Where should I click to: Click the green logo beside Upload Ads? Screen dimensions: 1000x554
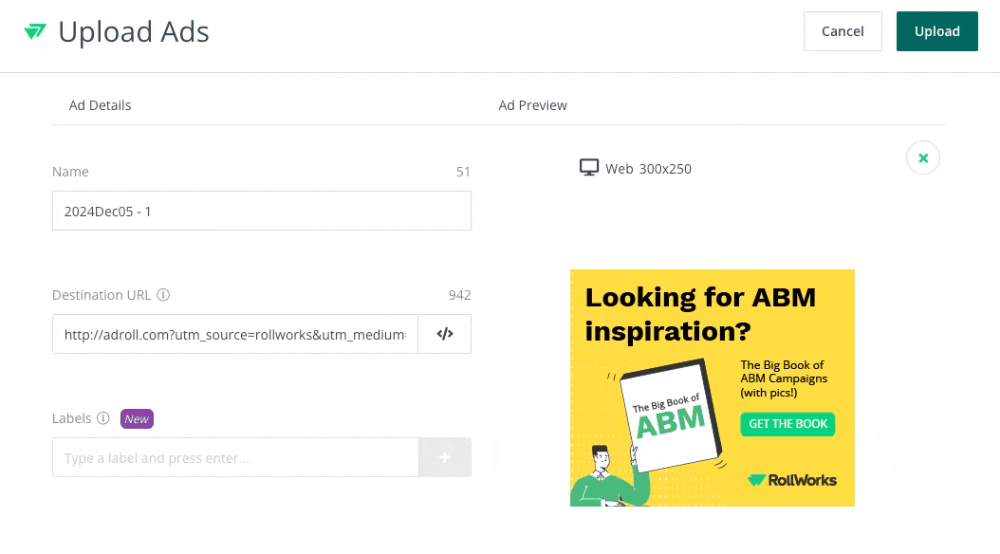tap(35, 32)
